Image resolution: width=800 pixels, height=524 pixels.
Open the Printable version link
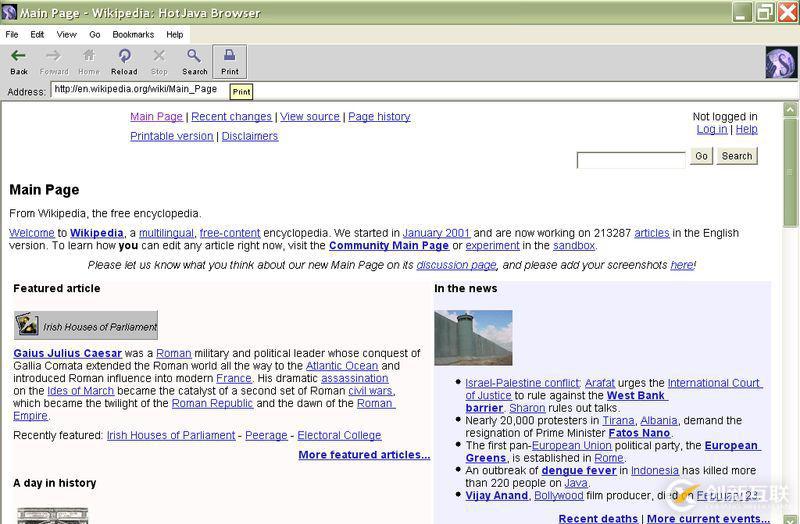pyautogui.click(x=171, y=136)
